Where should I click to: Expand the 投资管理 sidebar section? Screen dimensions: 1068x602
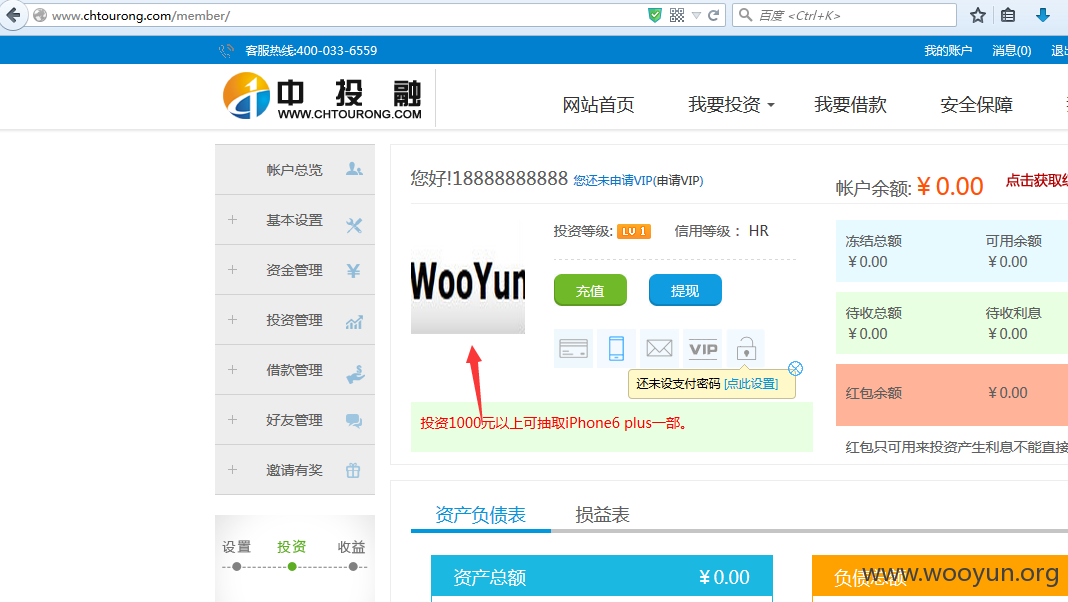point(295,320)
